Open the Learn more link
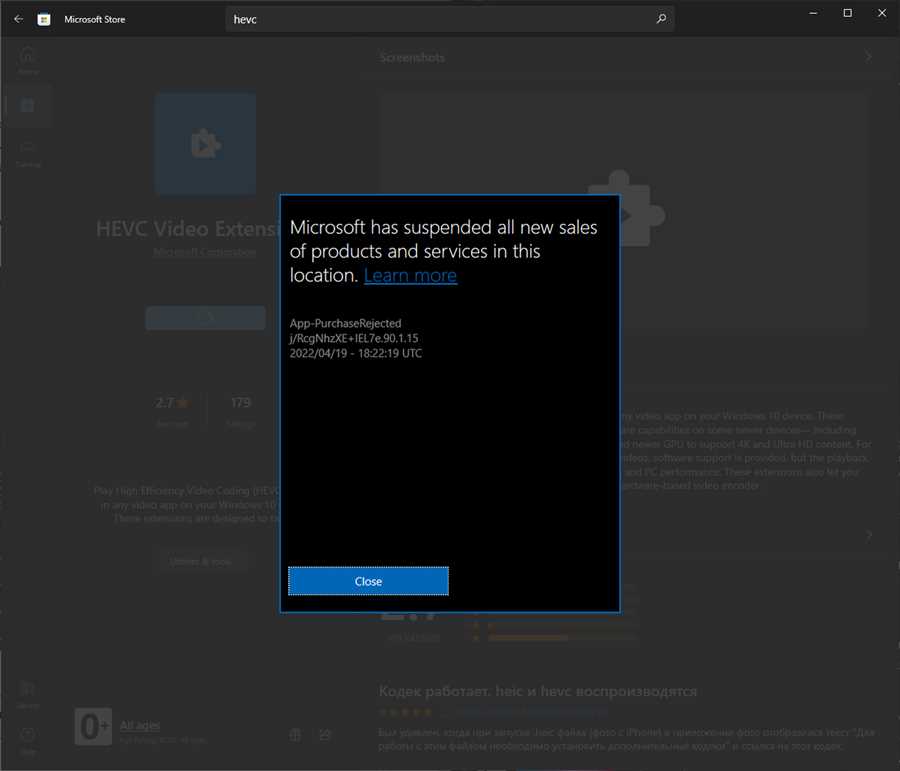 pos(410,276)
